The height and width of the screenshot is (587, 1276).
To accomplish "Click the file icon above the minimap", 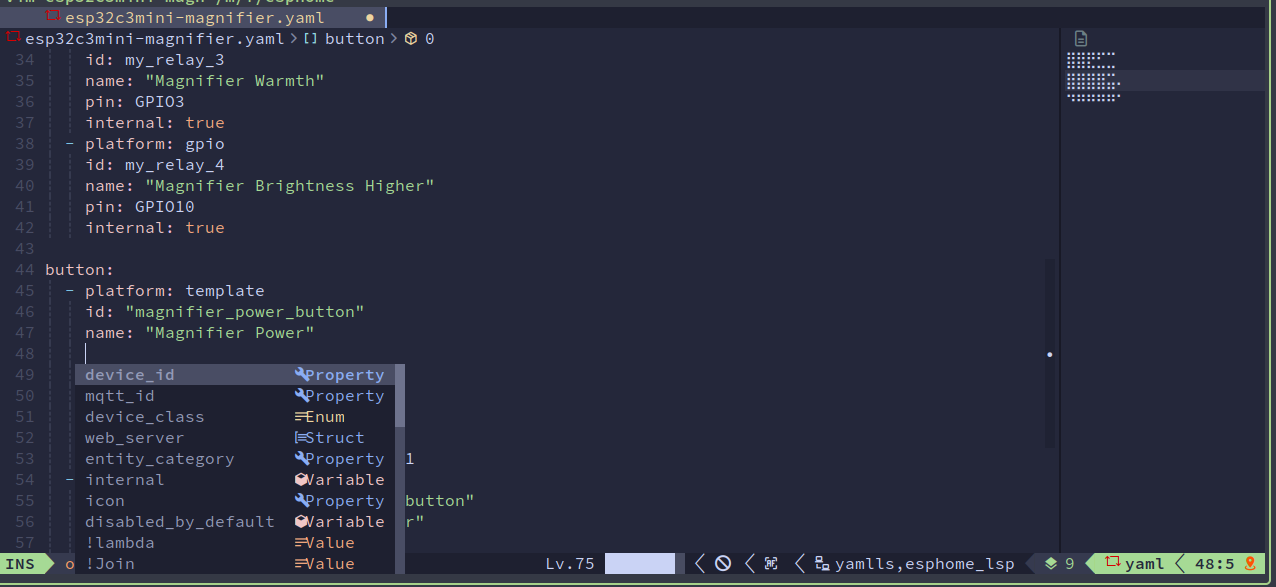I will point(1080,37).
